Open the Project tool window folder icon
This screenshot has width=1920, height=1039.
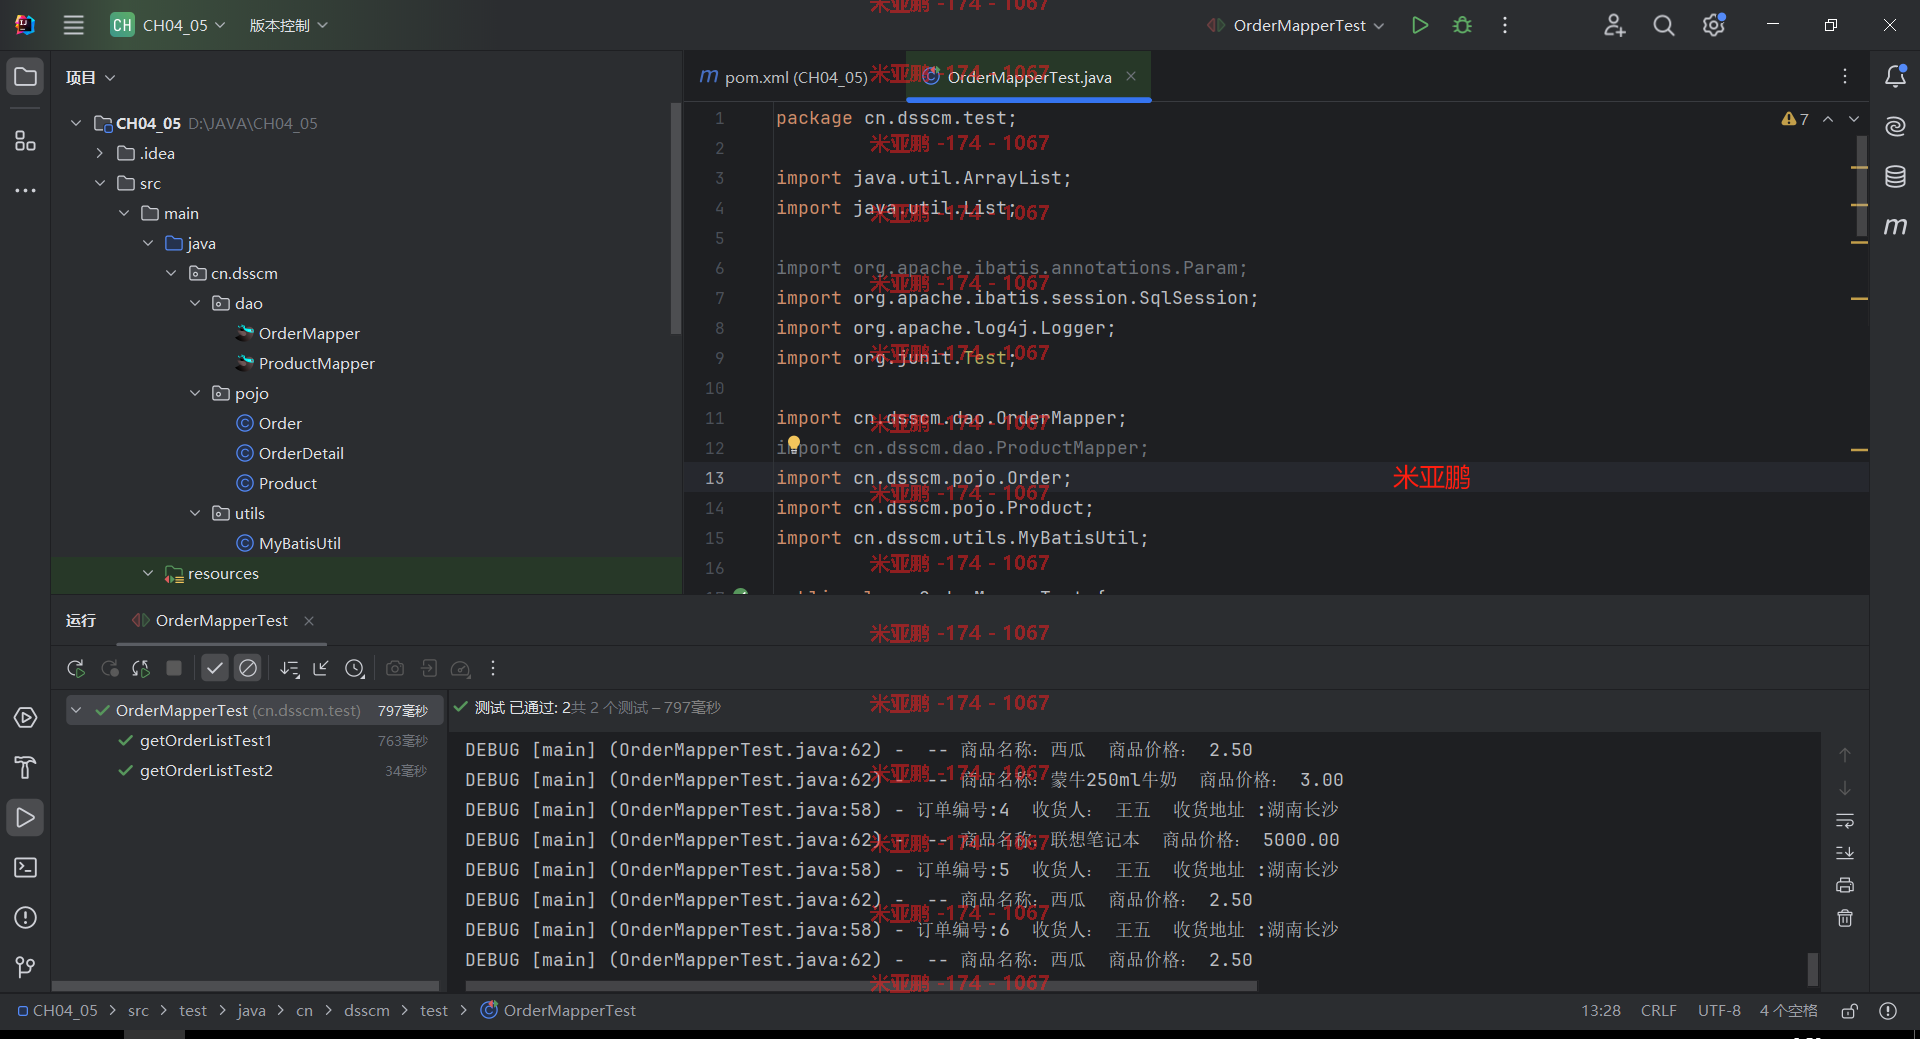click(25, 77)
